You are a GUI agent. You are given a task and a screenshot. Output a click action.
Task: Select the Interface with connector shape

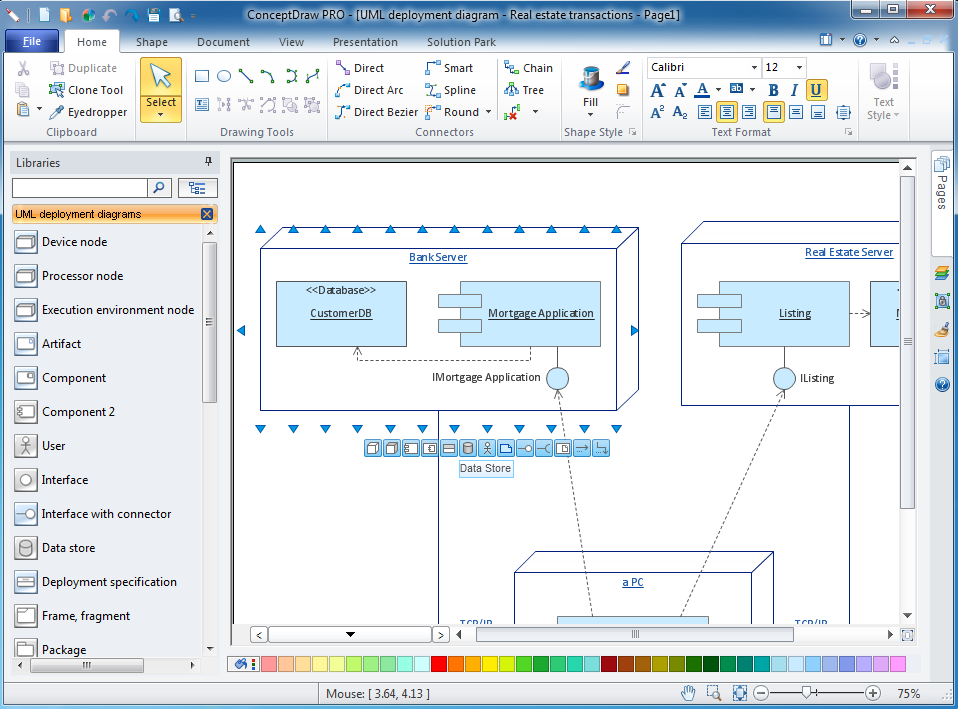[x=92, y=514]
